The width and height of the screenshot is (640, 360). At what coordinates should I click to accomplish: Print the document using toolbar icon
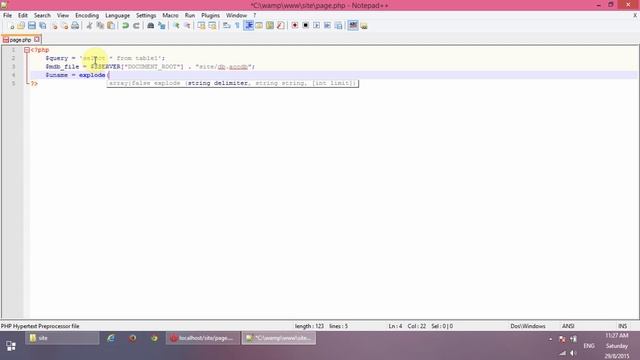click(x=75, y=26)
